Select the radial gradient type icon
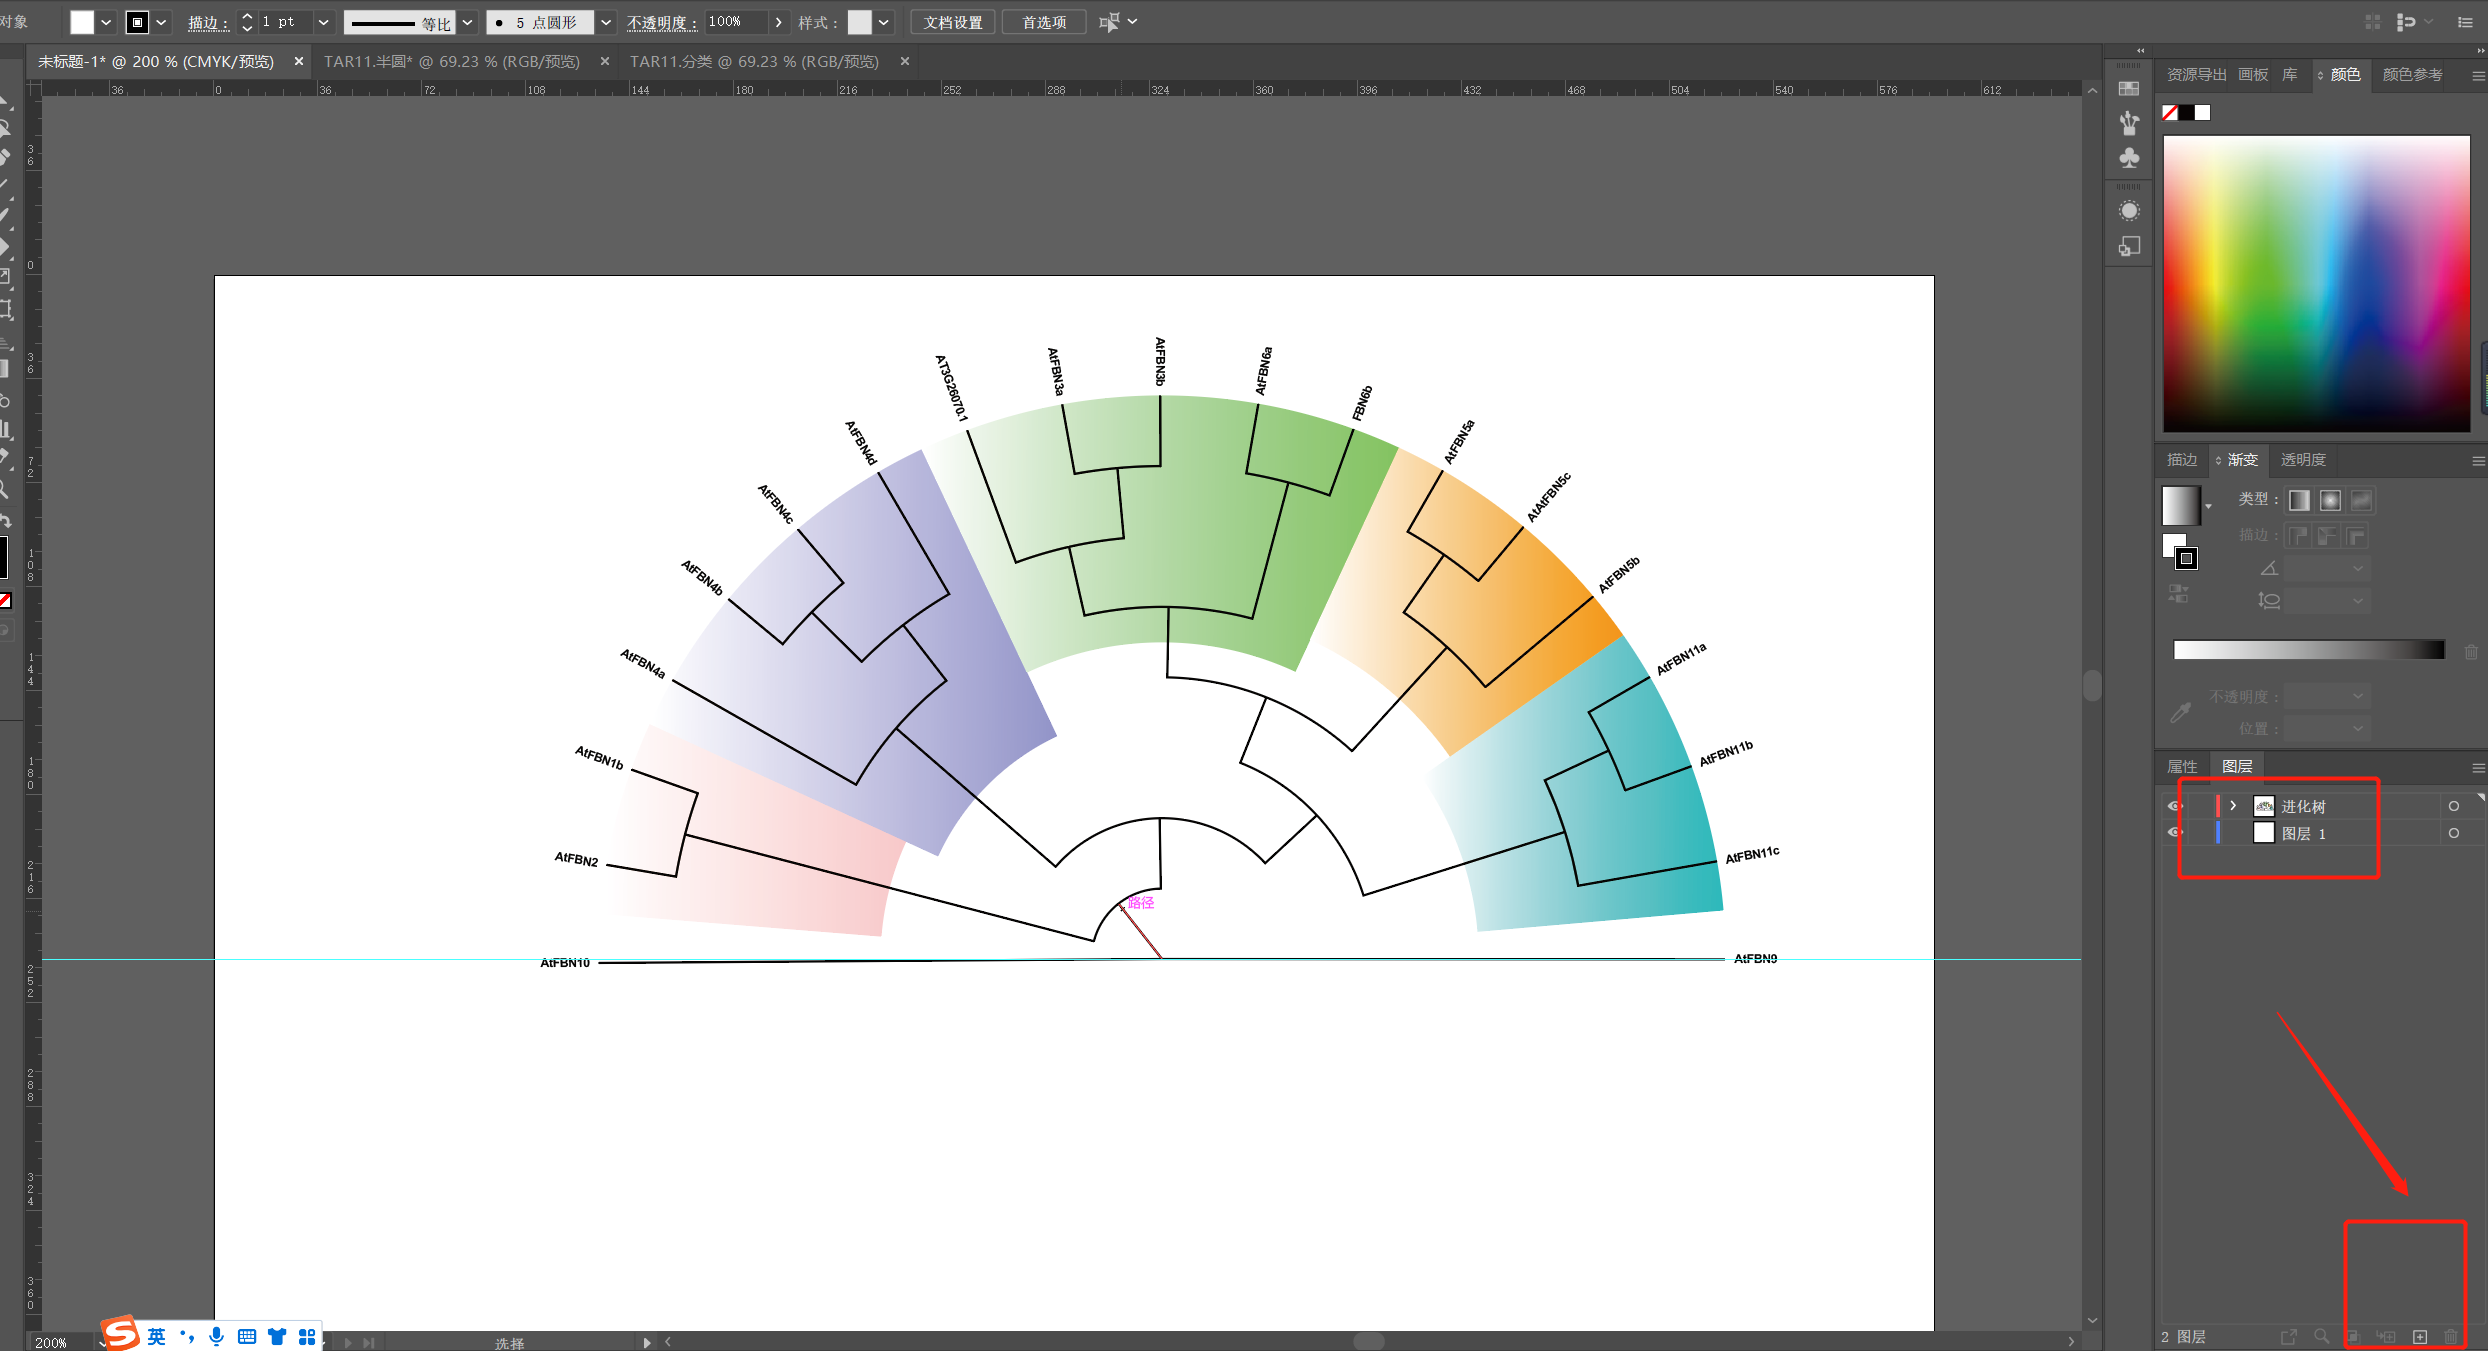The image size is (2488, 1351). coord(2330,500)
